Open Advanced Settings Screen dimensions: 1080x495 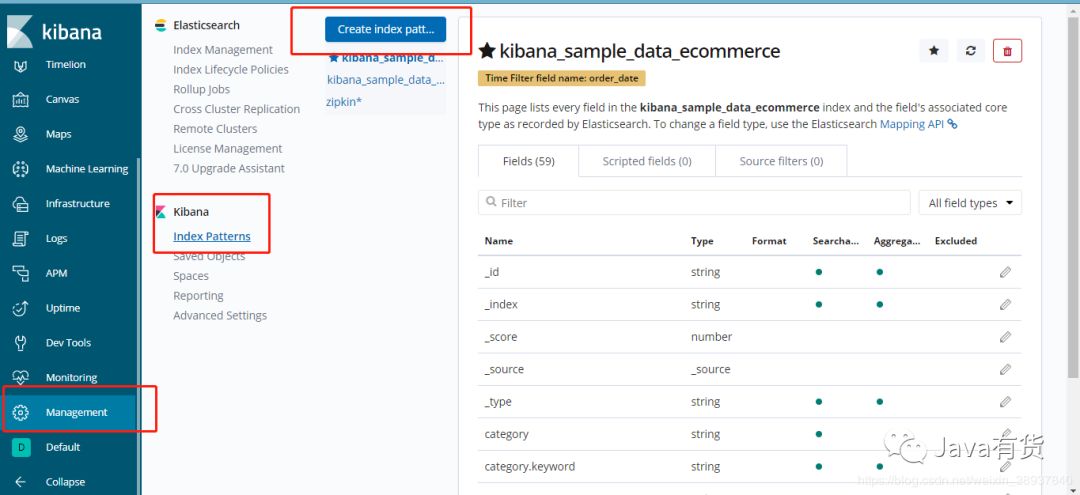pyautogui.click(x=220, y=316)
